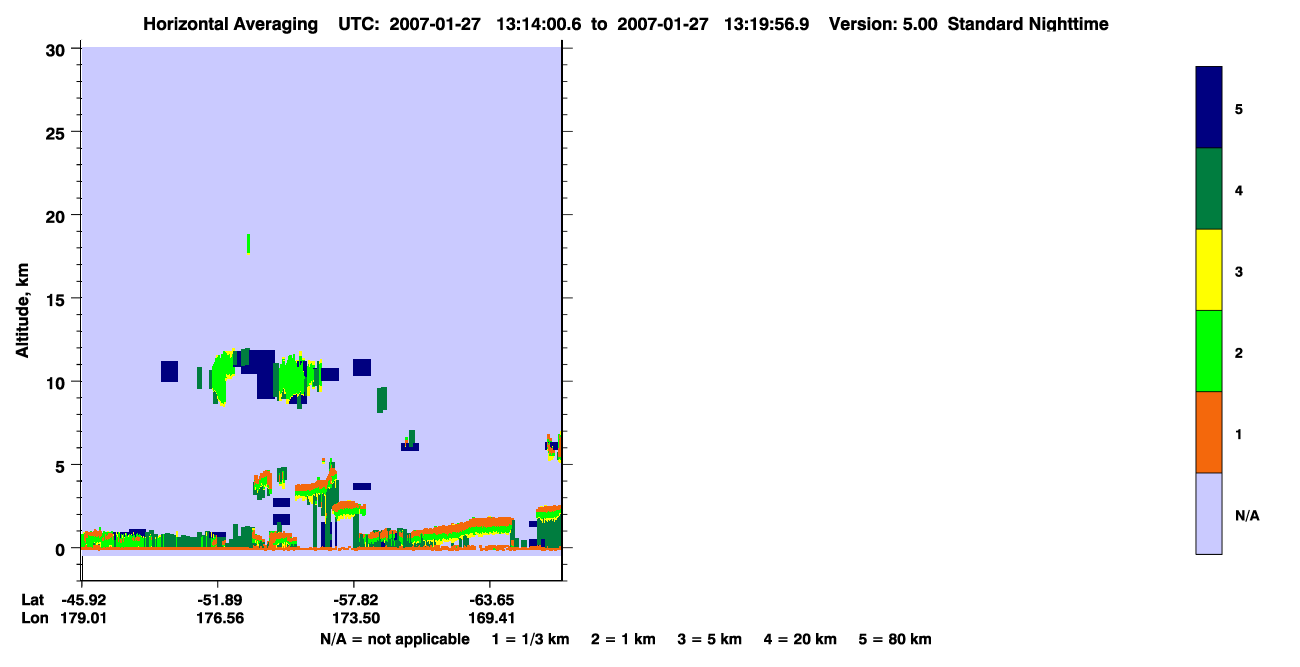This screenshot has width=1300, height=667.
Task: Click the '1 = 1/3 km' legend text
Action: tap(530, 639)
